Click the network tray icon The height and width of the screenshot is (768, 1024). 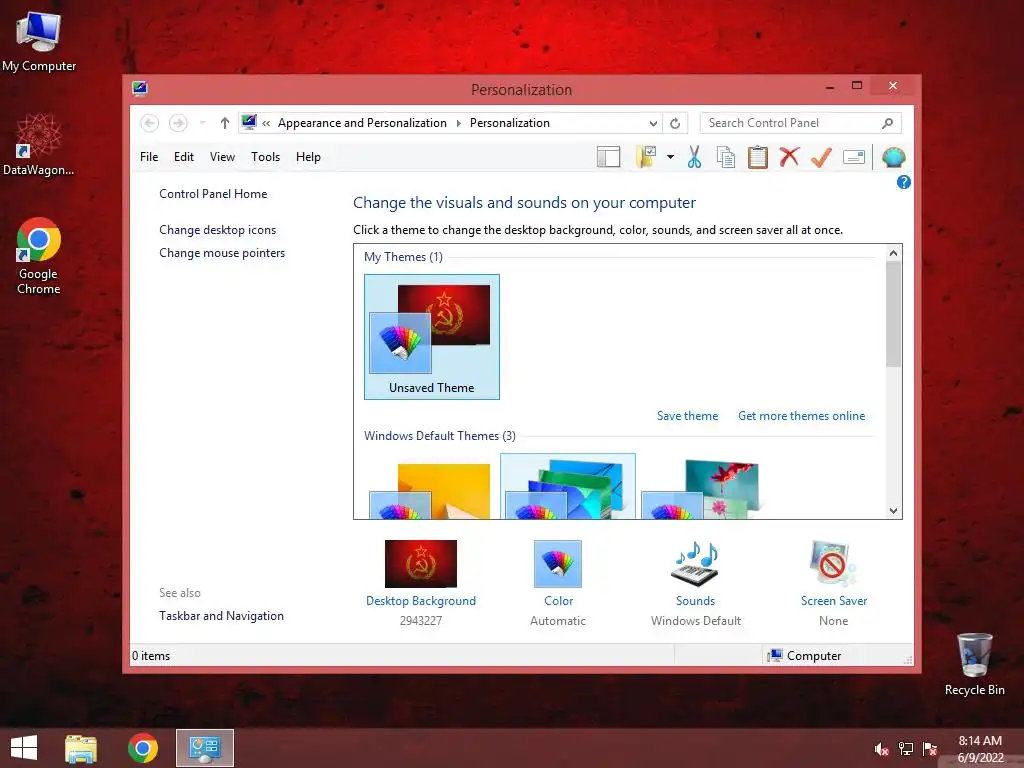pos(906,749)
